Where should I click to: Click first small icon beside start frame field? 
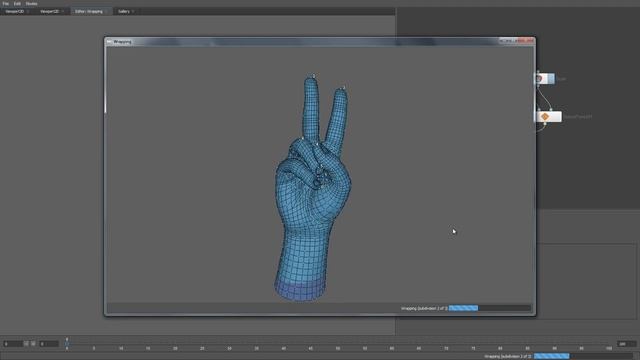tap(26, 344)
